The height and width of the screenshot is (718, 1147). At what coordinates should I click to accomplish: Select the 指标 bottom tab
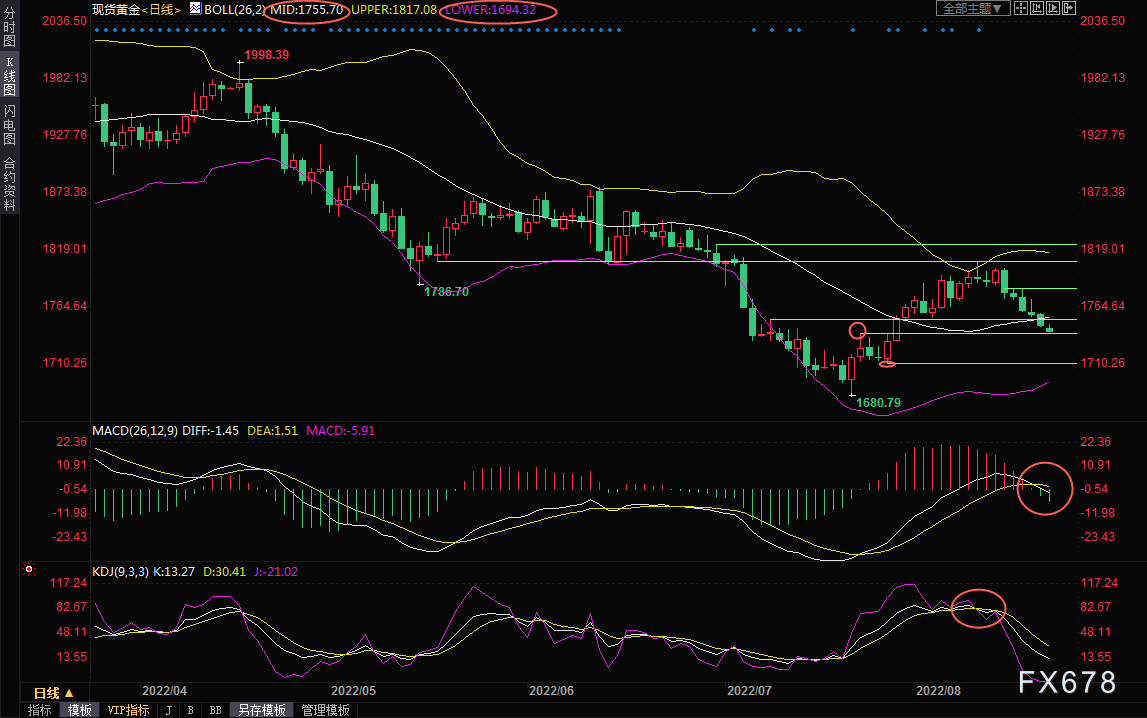point(40,710)
